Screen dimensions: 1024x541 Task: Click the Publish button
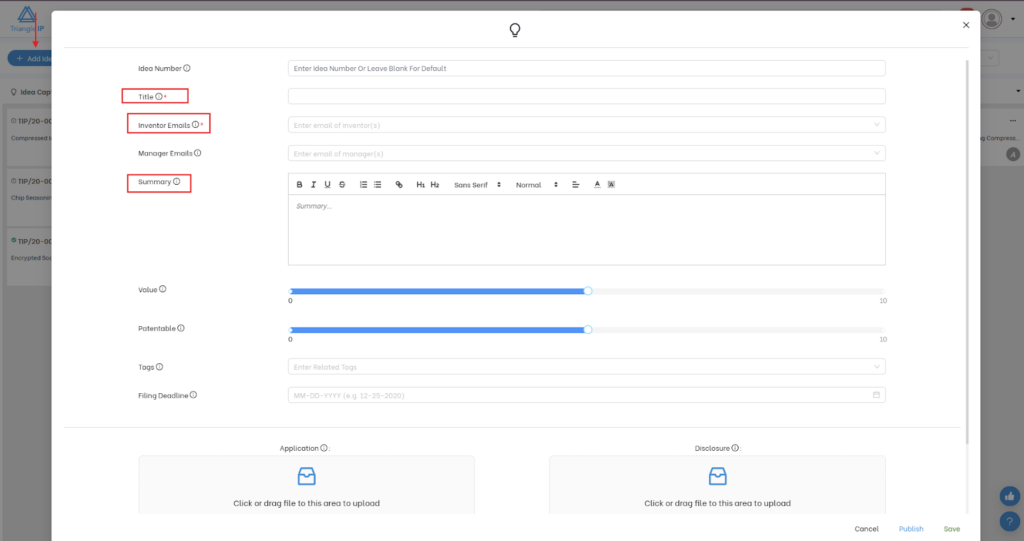point(911,528)
